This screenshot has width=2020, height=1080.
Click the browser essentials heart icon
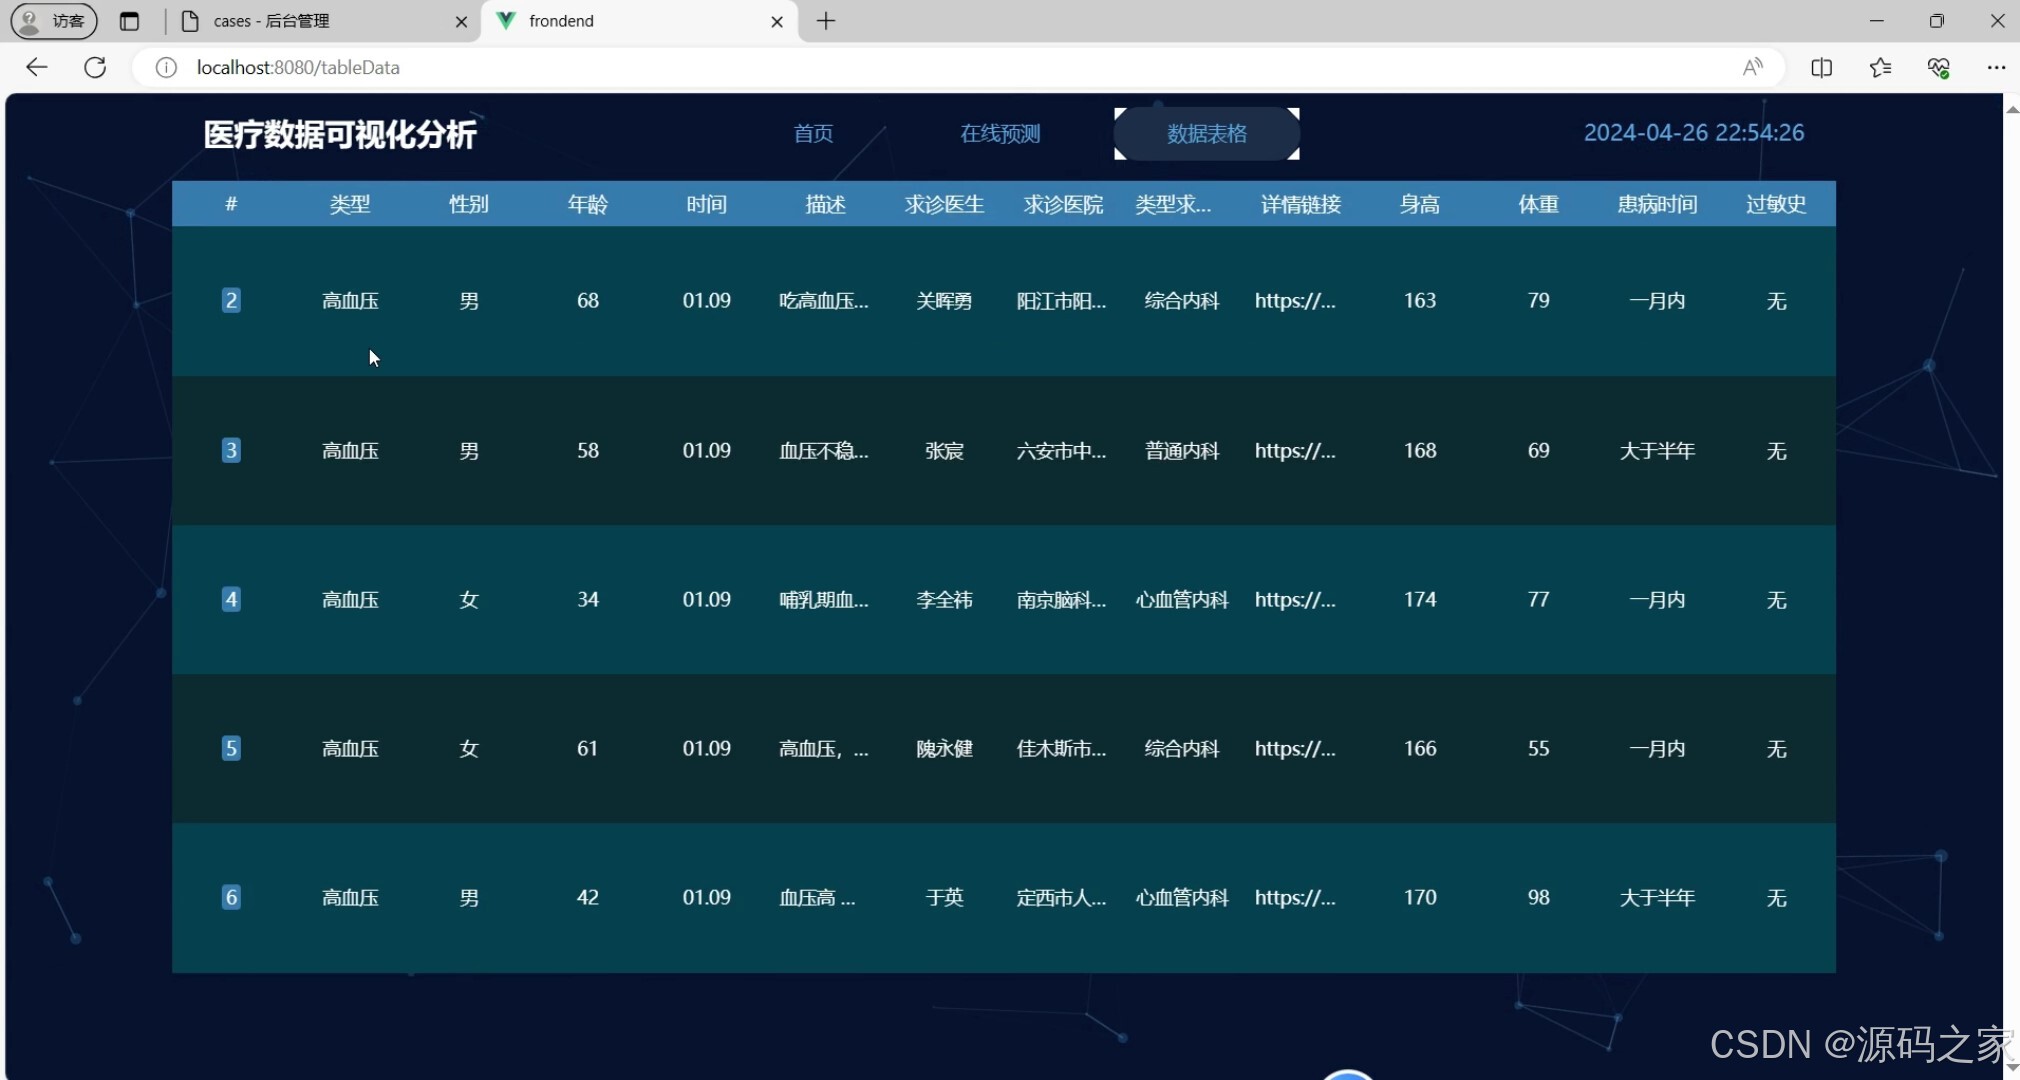click(x=1938, y=67)
